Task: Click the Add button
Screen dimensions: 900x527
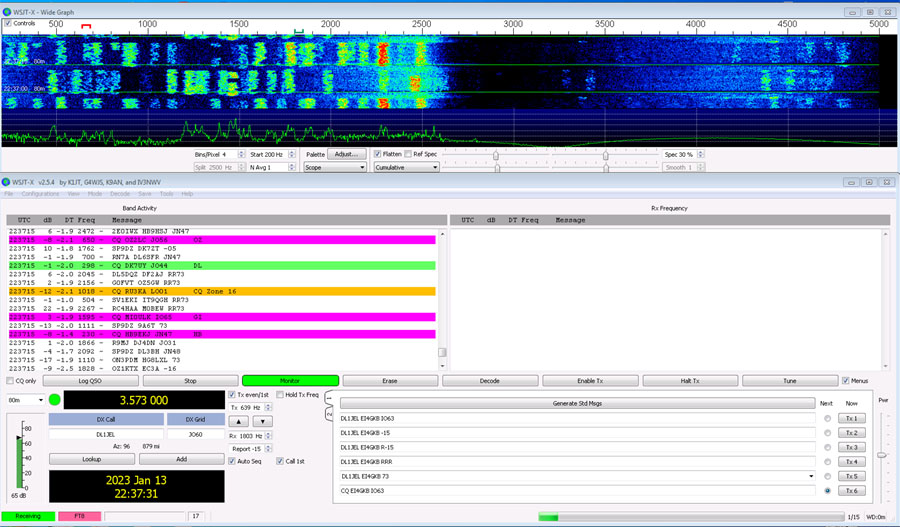Action: coord(181,459)
